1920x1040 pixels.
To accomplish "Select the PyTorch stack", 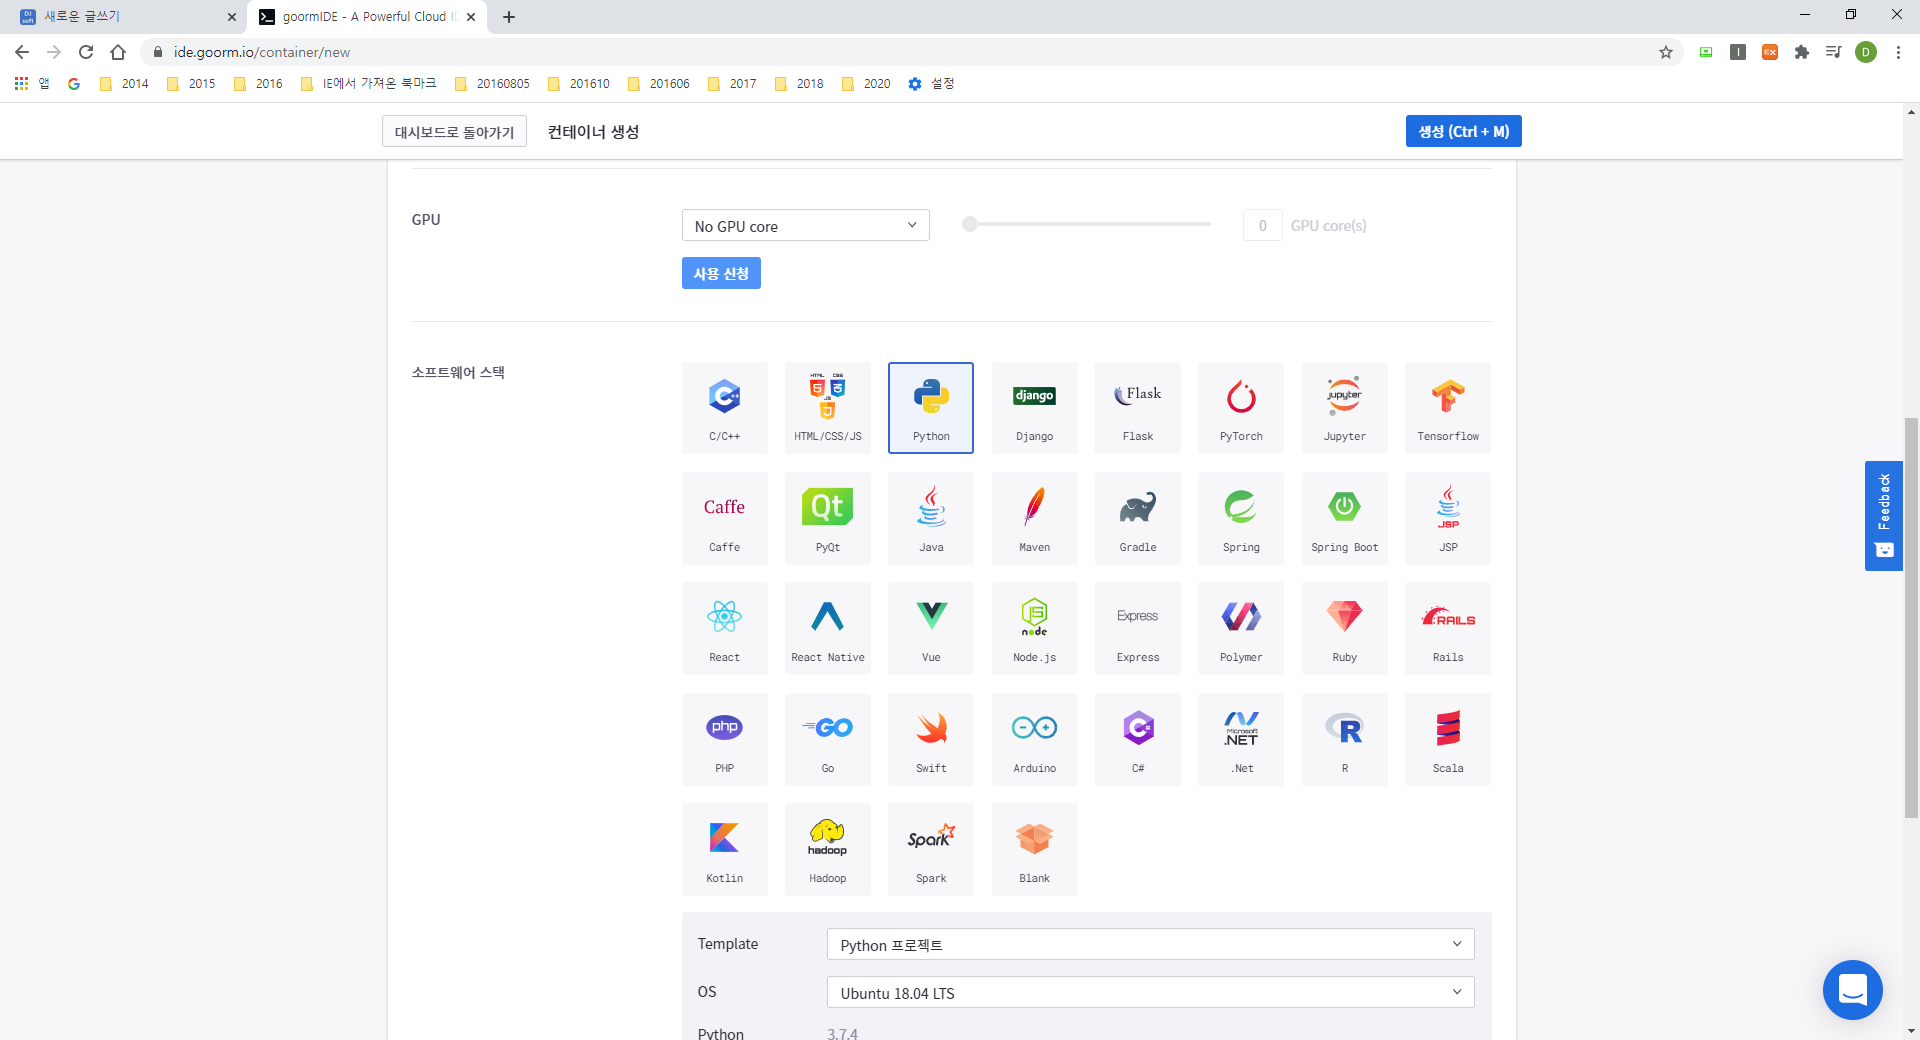I will [1241, 408].
